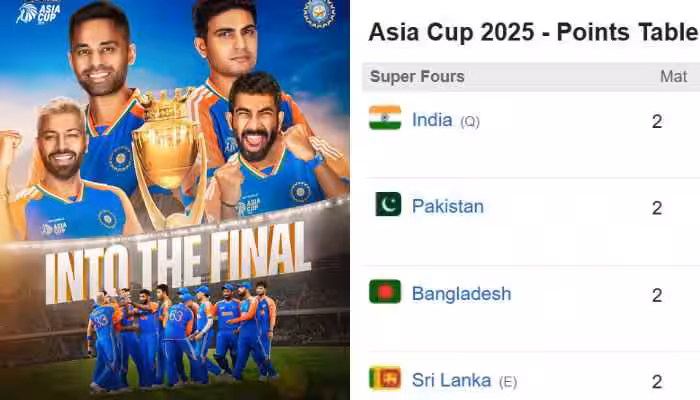The image size is (700, 400).
Task: Click the golden trophy in the poster
Action: 169,150
